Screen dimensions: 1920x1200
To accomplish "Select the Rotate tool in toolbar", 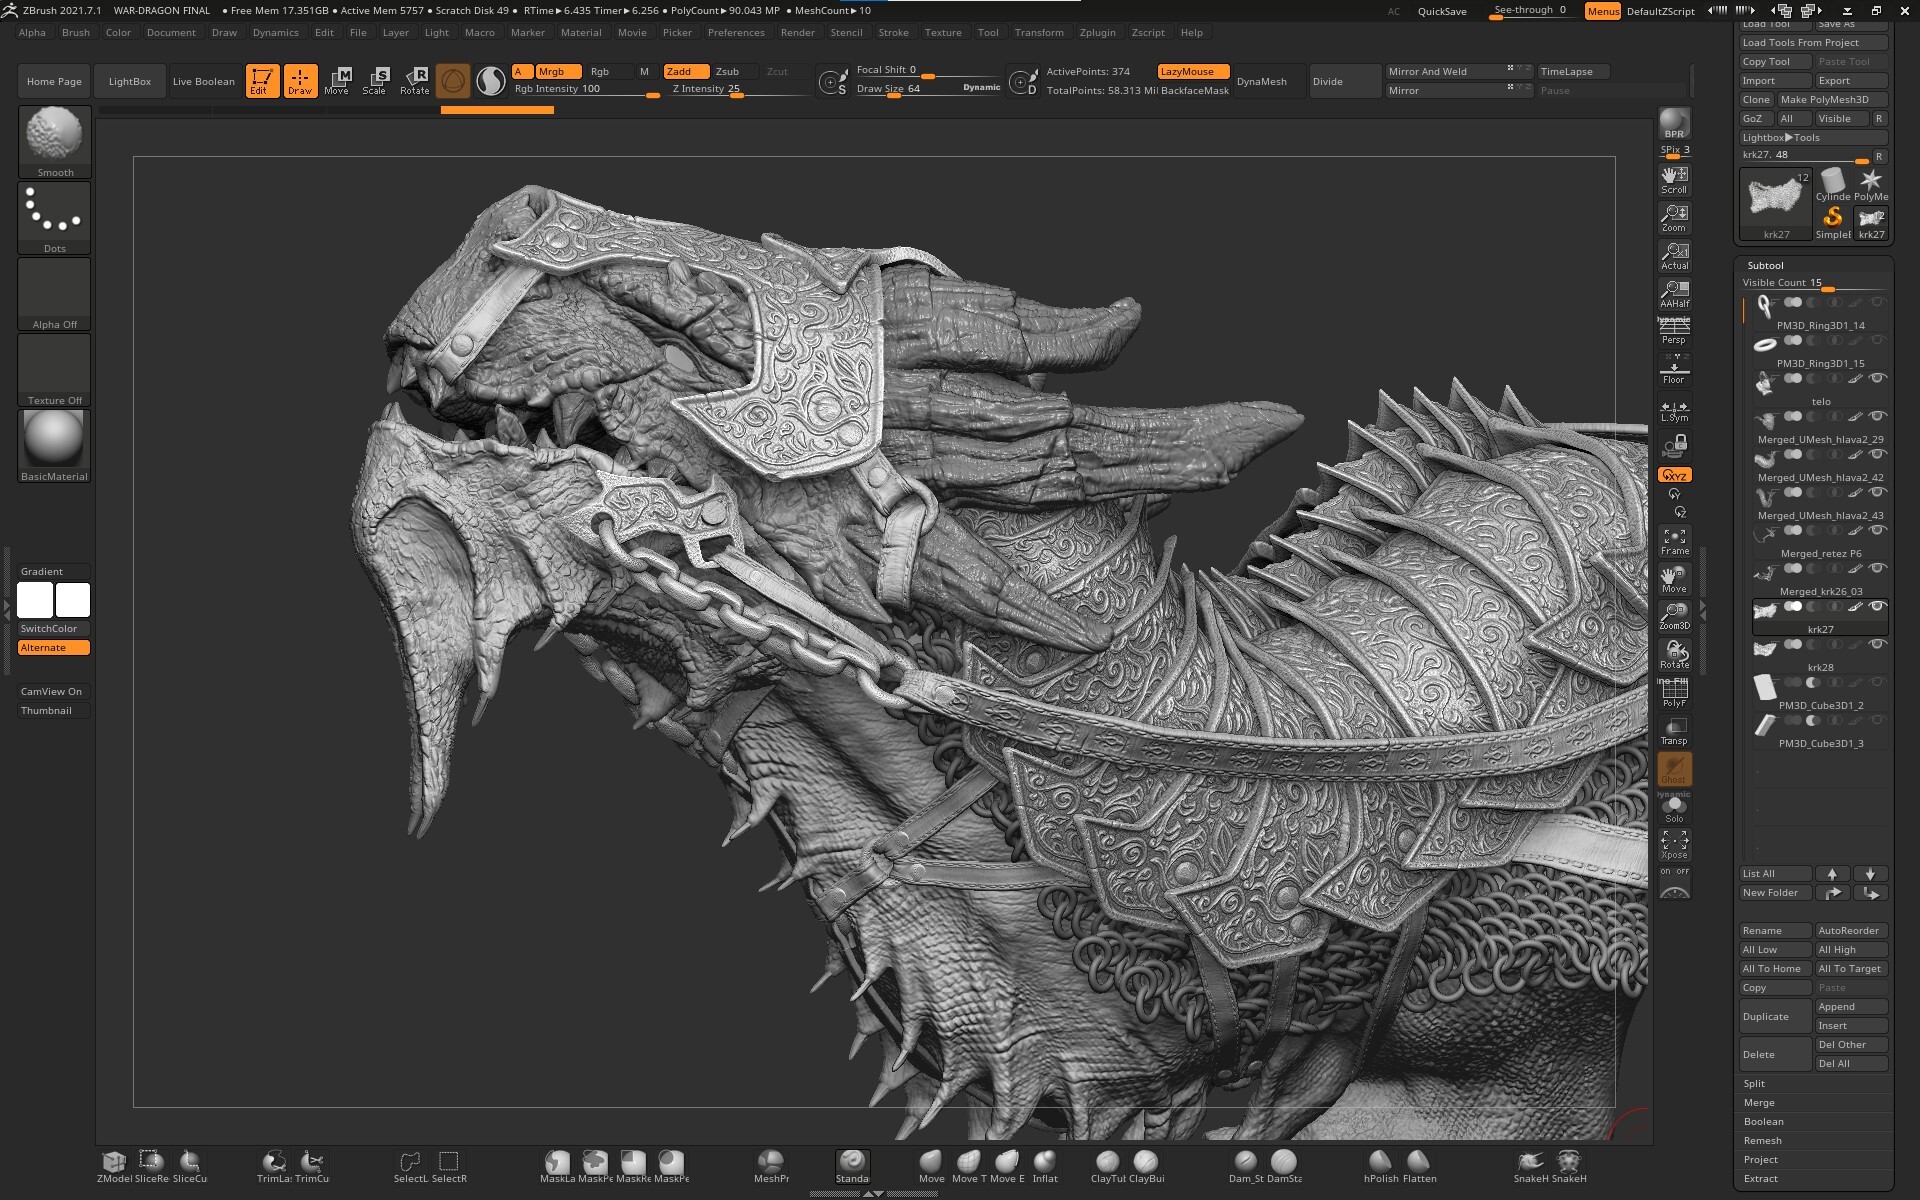I will click(x=415, y=79).
